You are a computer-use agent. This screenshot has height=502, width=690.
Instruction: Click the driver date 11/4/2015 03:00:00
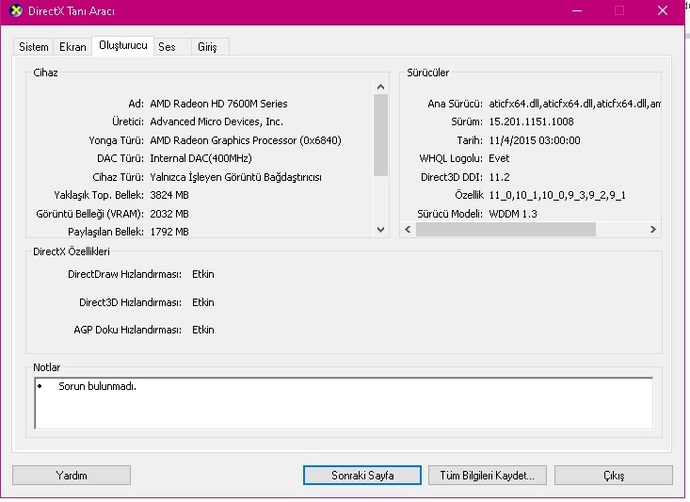[x=534, y=140]
